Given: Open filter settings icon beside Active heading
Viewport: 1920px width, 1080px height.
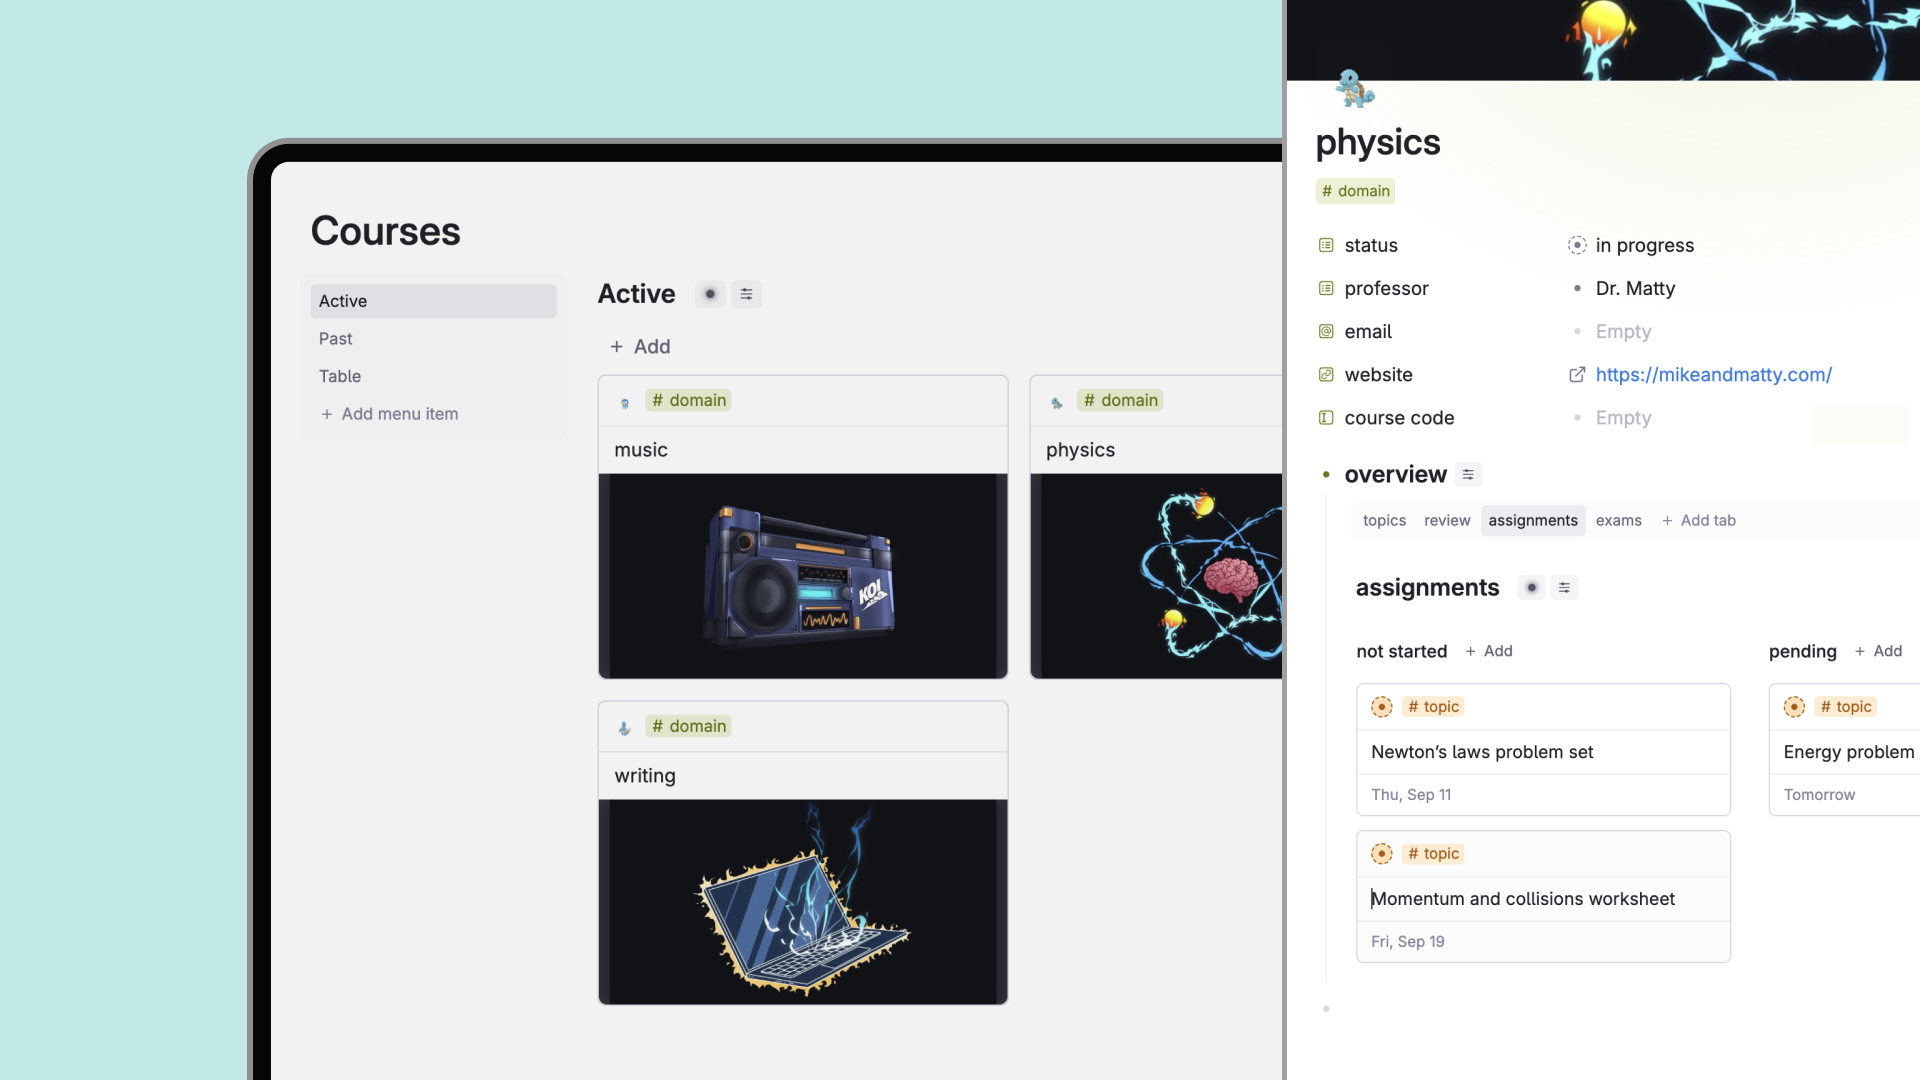Looking at the screenshot, I should (x=746, y=294).
